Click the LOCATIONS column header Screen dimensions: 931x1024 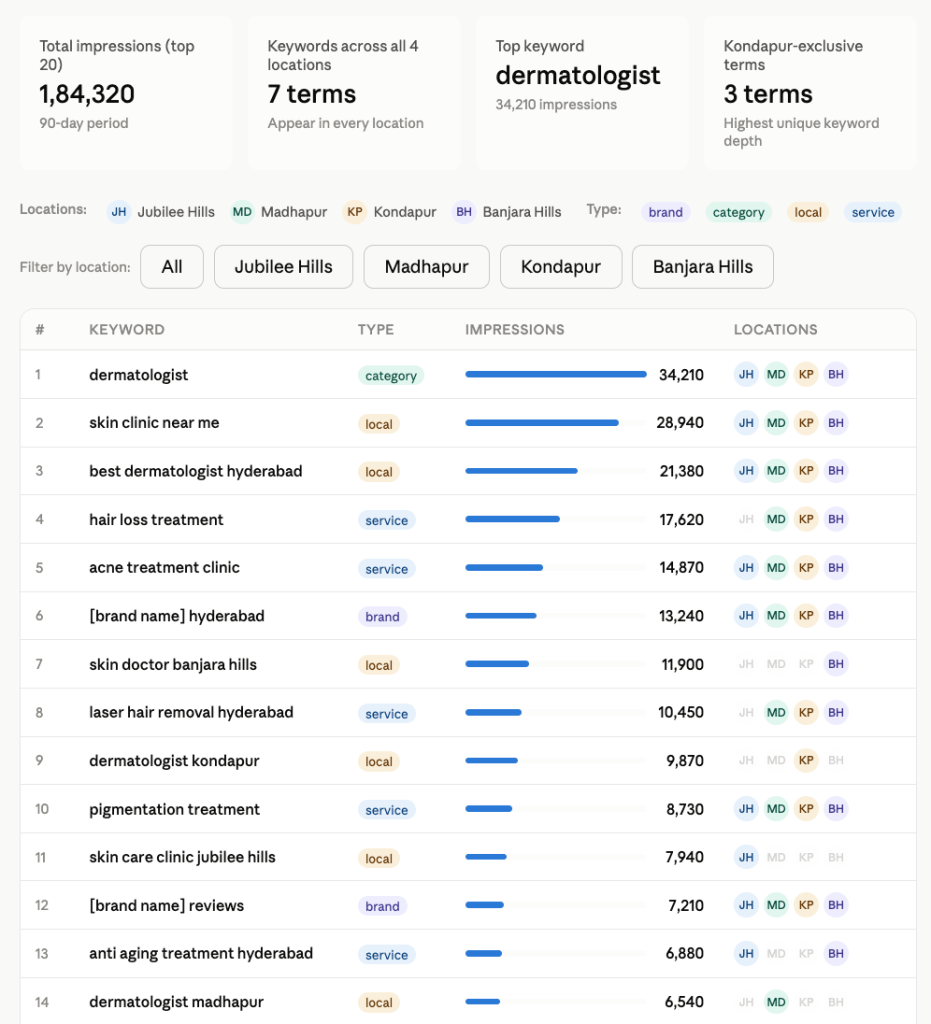[775, 329]
